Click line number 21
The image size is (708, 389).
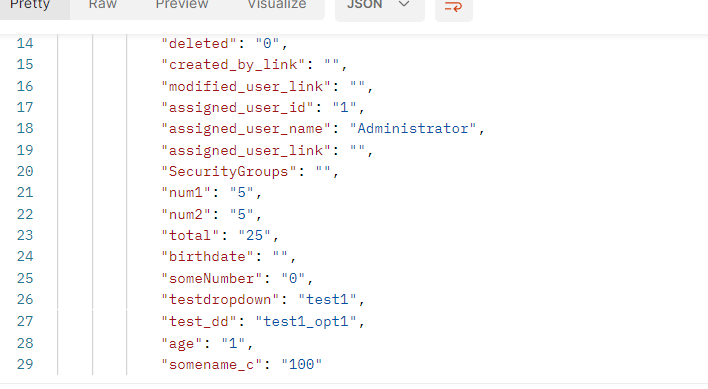(25, 193)
